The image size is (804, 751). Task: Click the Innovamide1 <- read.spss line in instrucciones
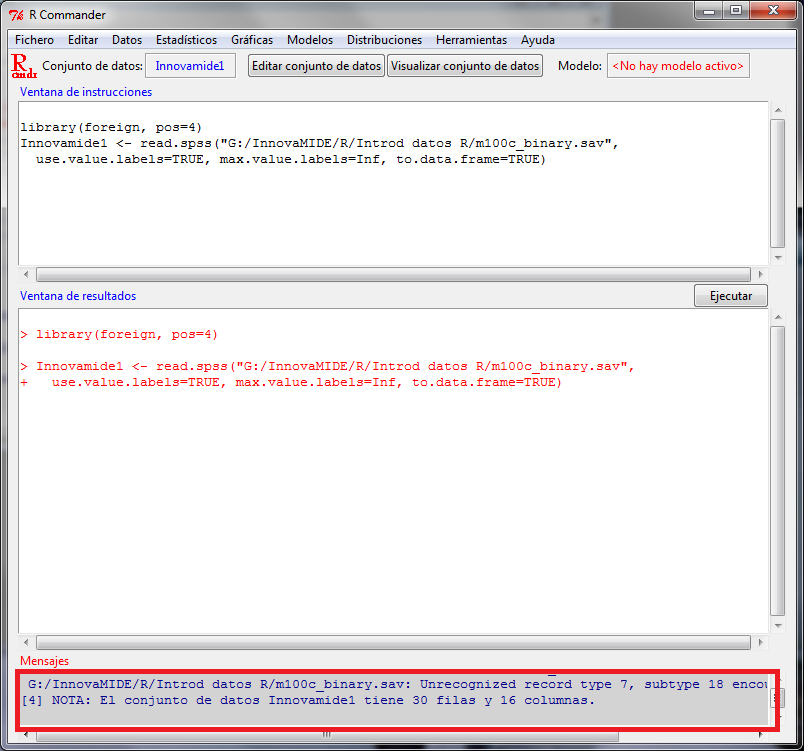tap(319, 143)
